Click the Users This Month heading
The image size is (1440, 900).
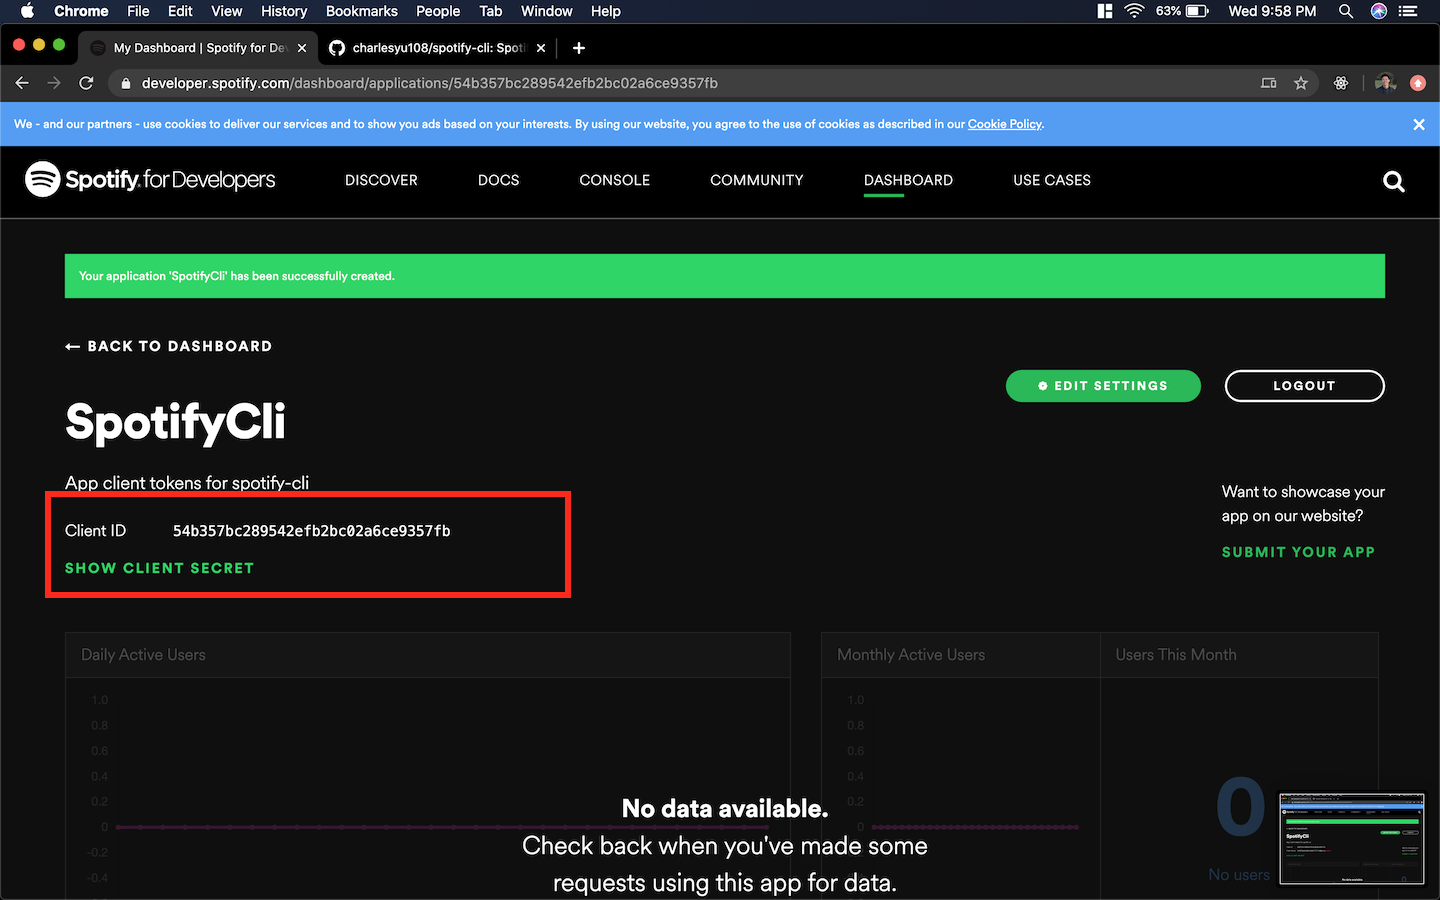[x=1176, y=655]
